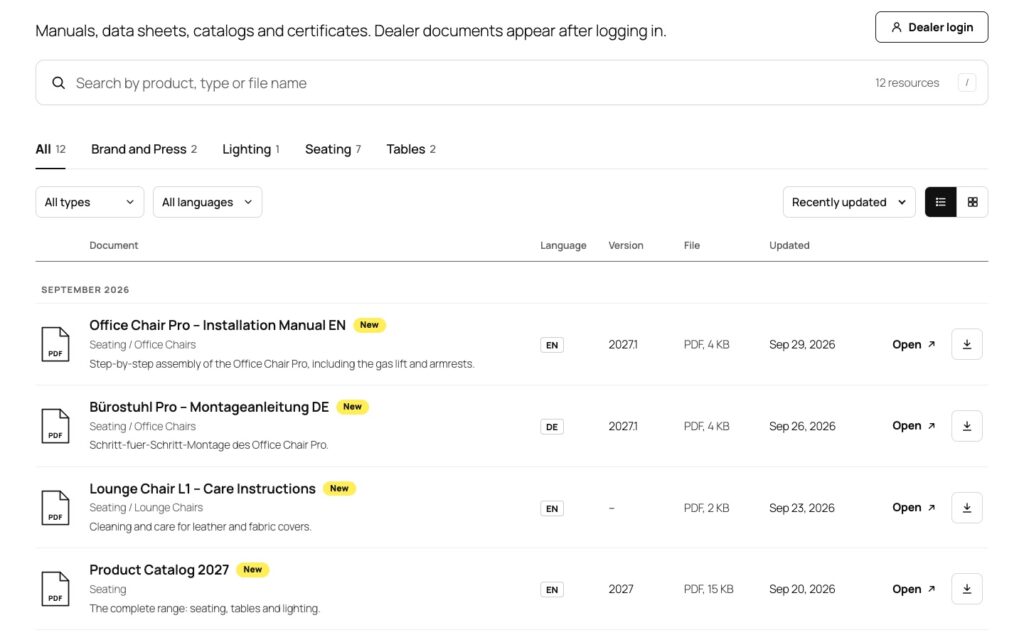Image resolution: width=1024 pixels, height=640 pixels.
Task: Download Office Chair Pro Installation Manual
Action: pos(967,344)
